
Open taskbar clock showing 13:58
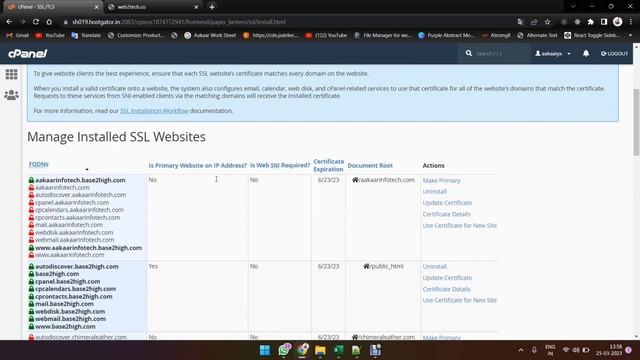[x=609, y=350]
